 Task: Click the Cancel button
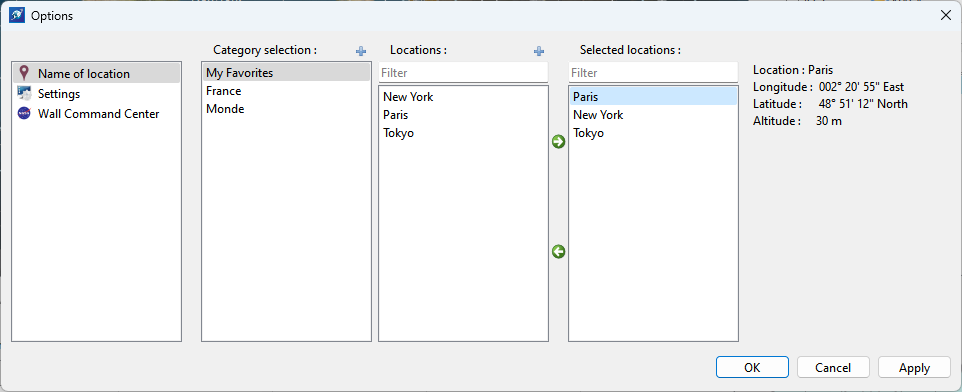click(x=833, y=367)
